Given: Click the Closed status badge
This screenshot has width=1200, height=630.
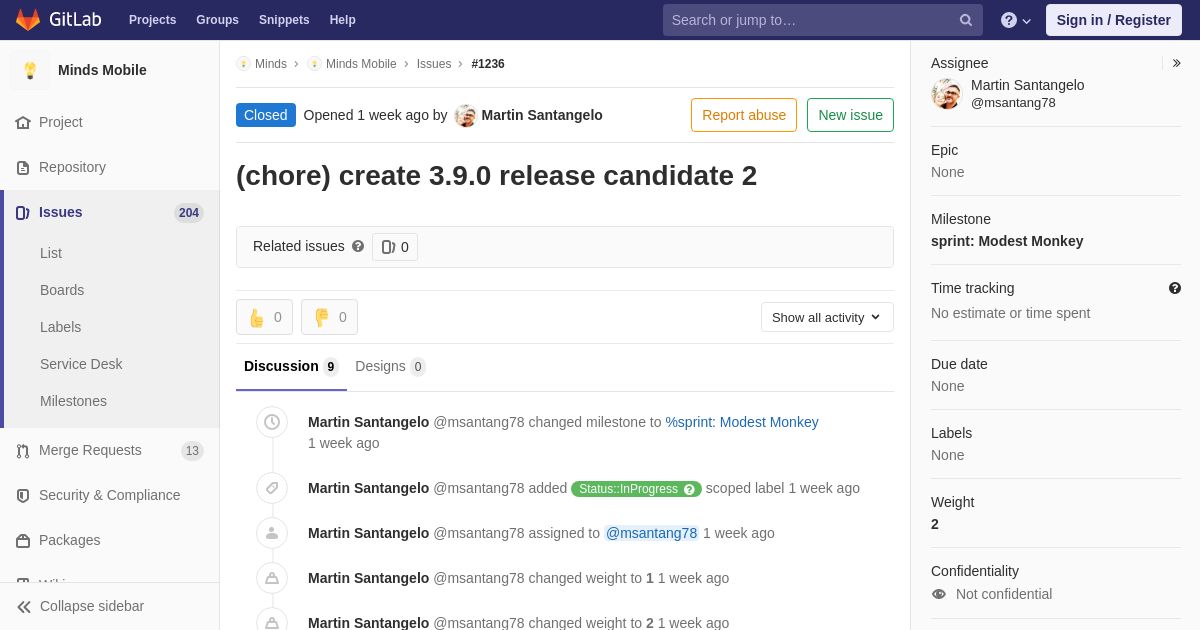Looking at the screenshot, I should pos(266,115).
